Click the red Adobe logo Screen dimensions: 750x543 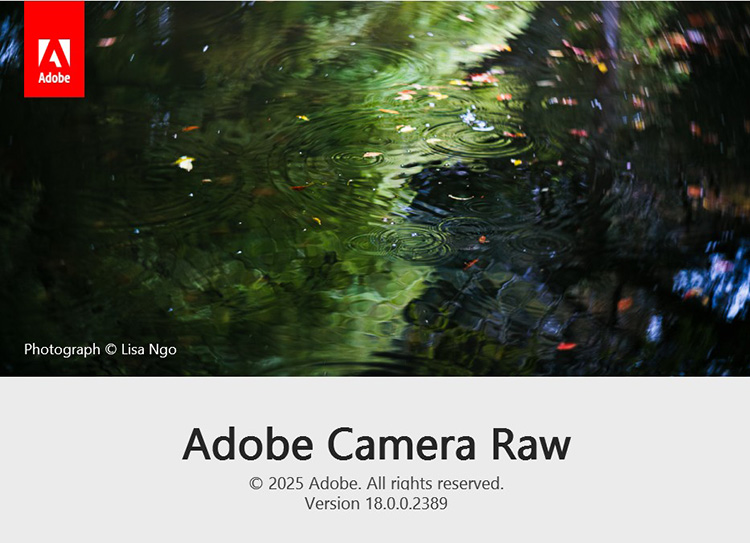[54, 49]
